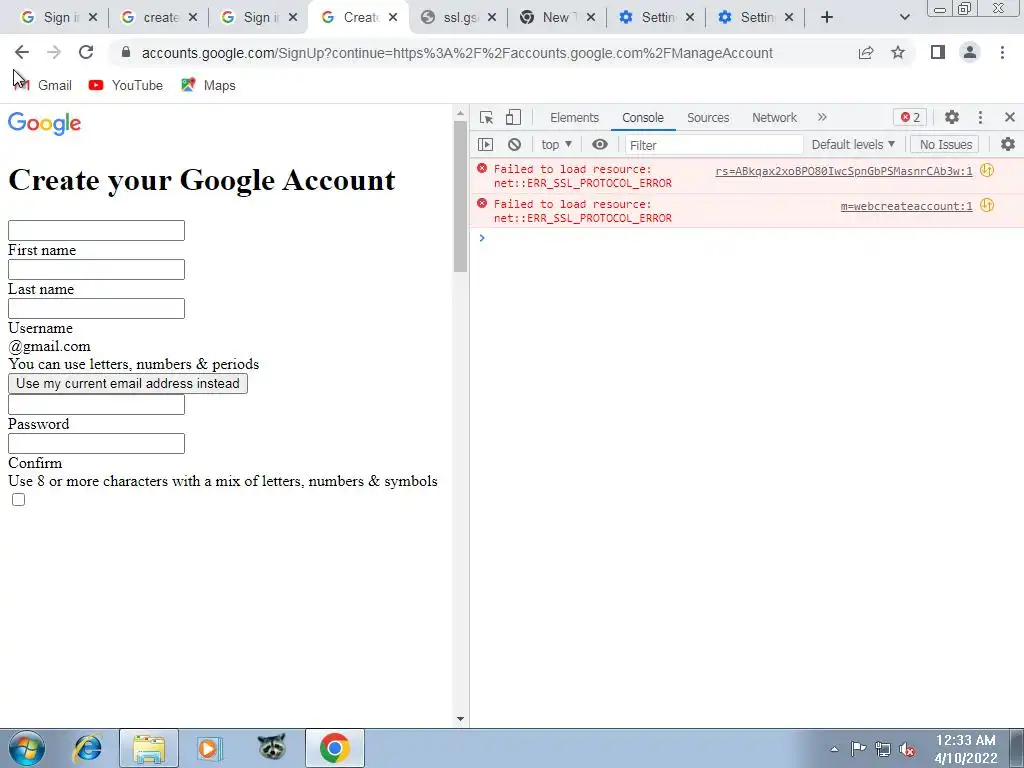
Task: Select the inspect element picker icon
Action: [487, 118]
